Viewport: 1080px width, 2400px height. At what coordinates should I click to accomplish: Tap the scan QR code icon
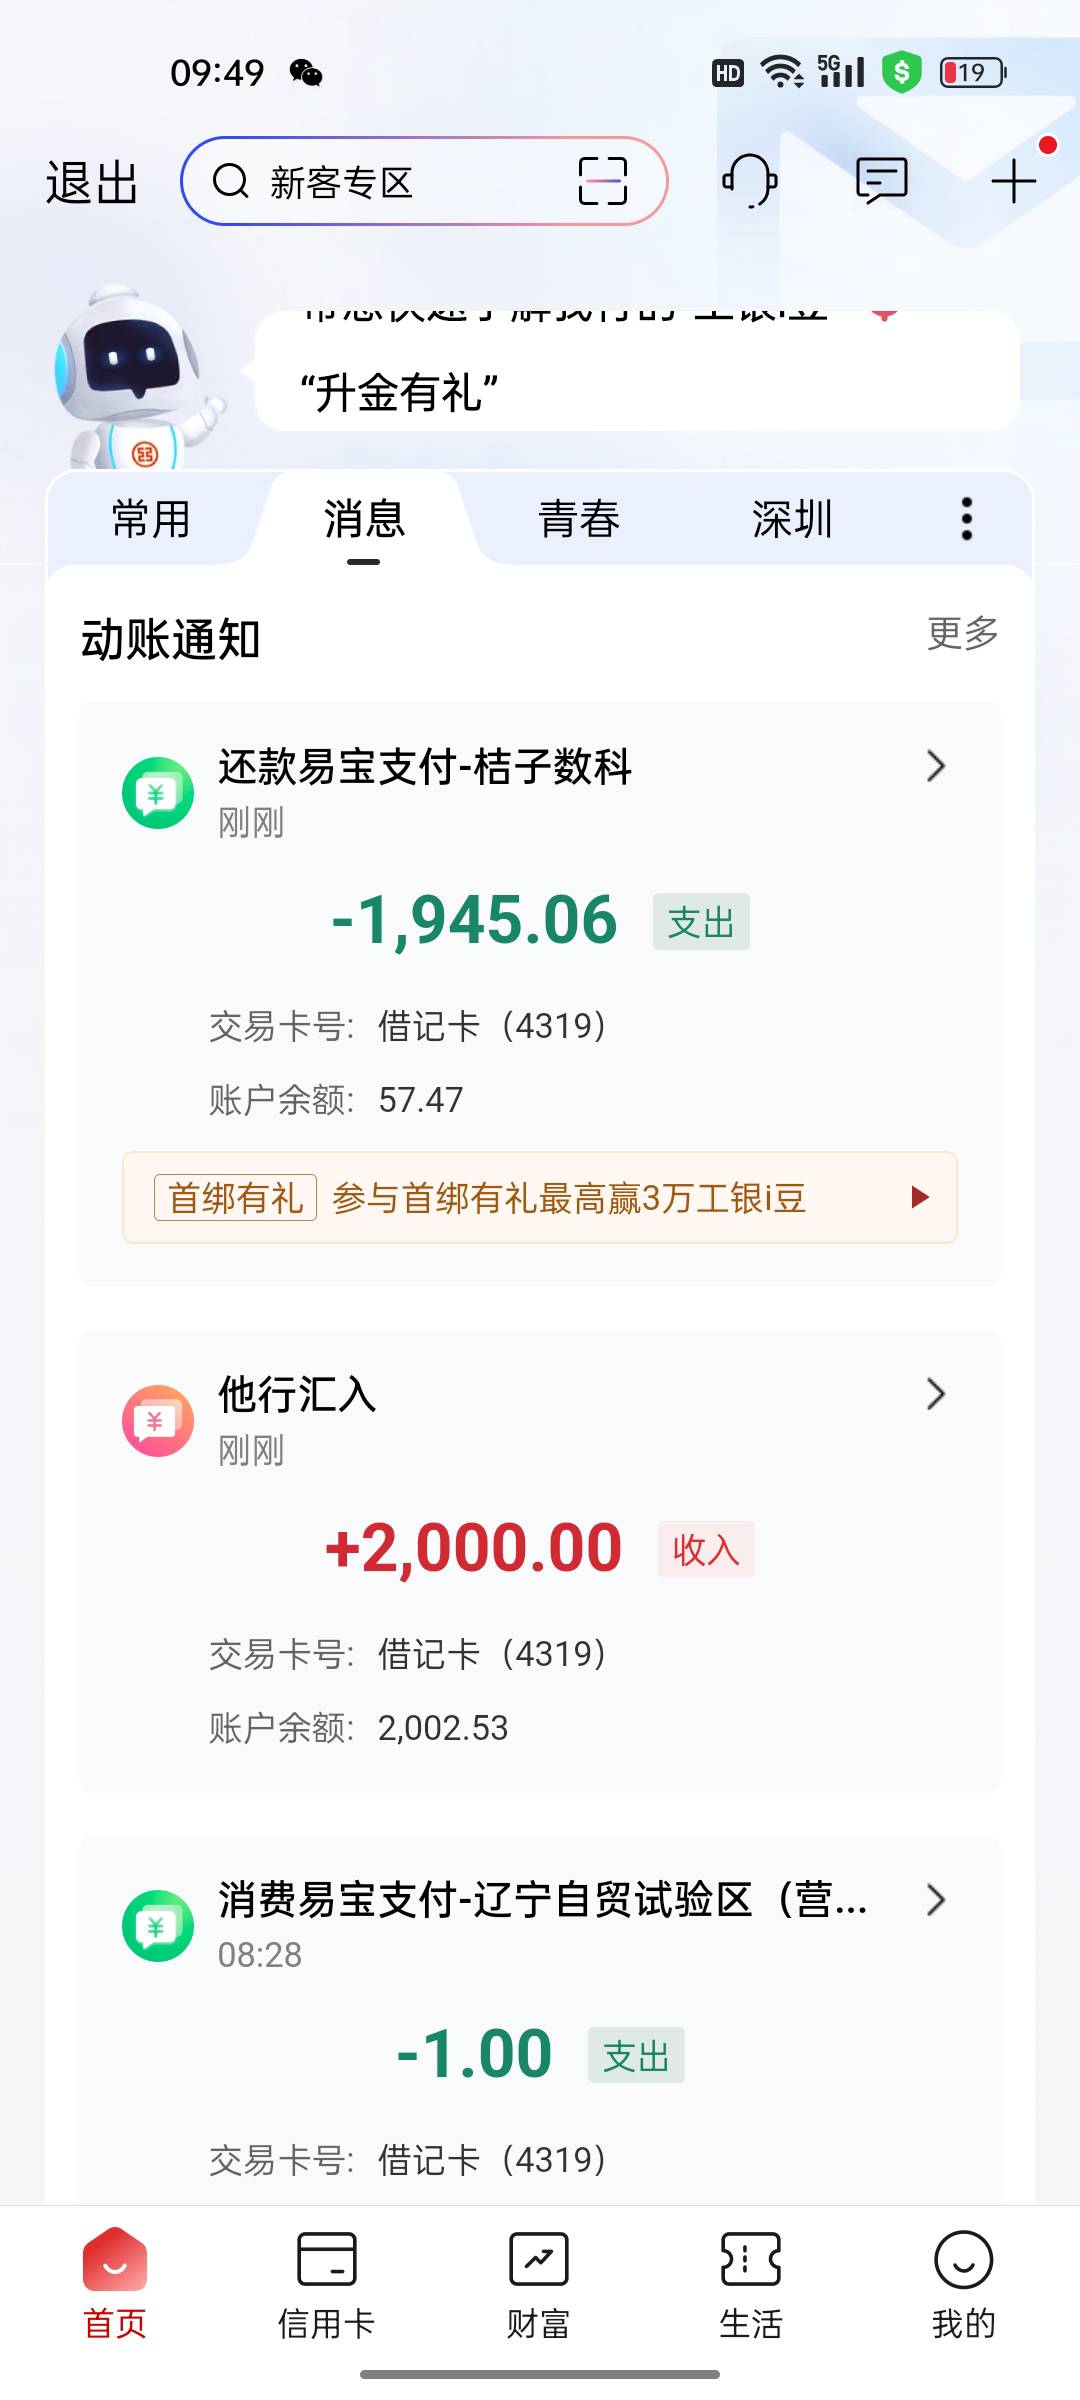tap(603, 181)
